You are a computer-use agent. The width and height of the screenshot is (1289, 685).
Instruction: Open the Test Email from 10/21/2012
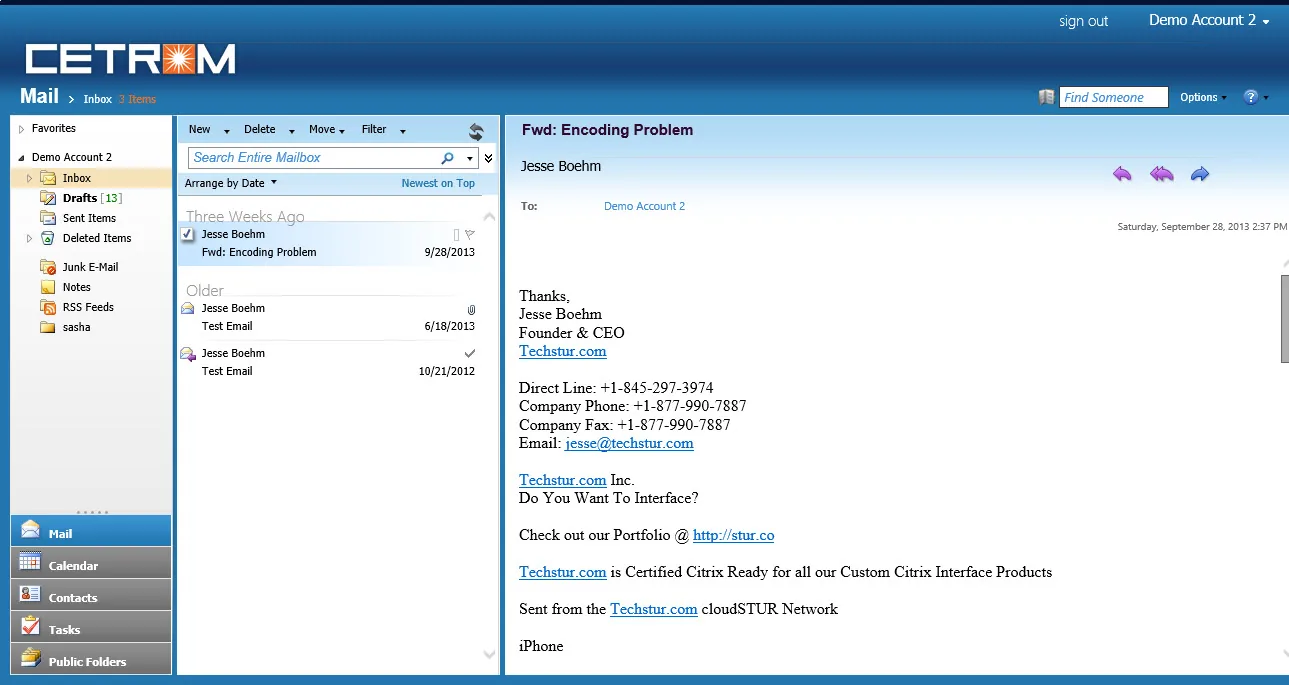(338, 362)
